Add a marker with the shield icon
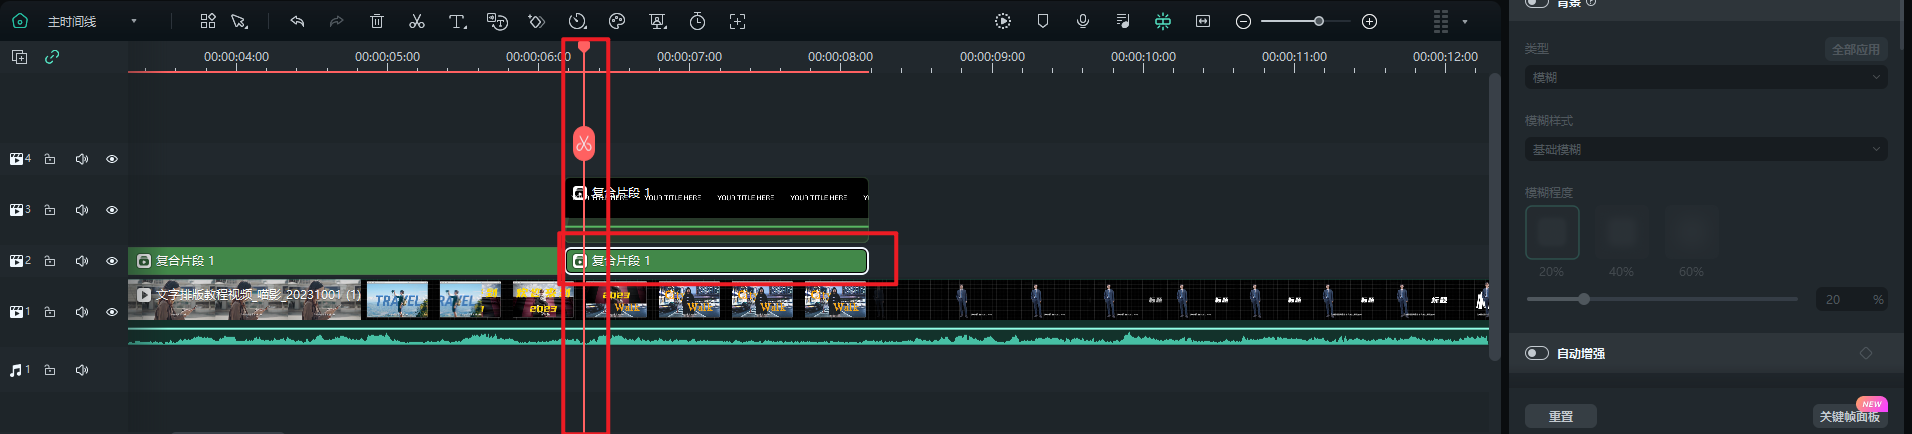Screen dimensions: 1912x434 (1043, 21)
